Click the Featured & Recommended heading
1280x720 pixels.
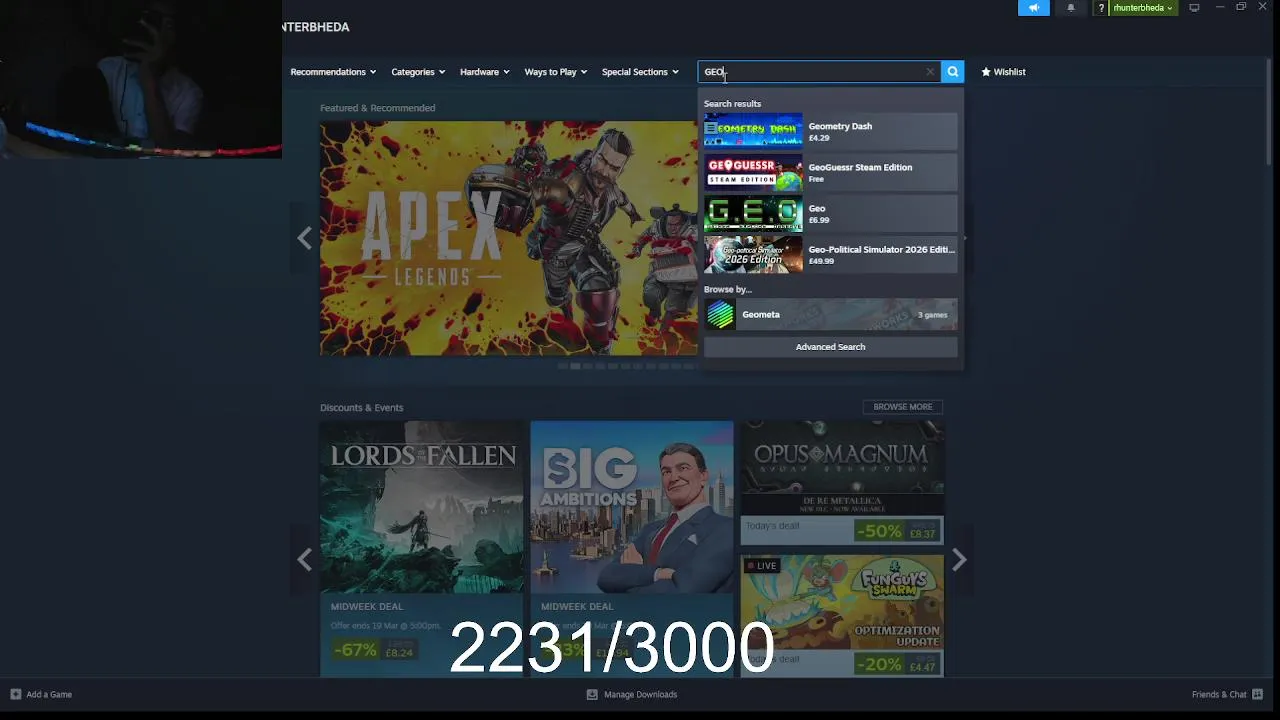377,108
